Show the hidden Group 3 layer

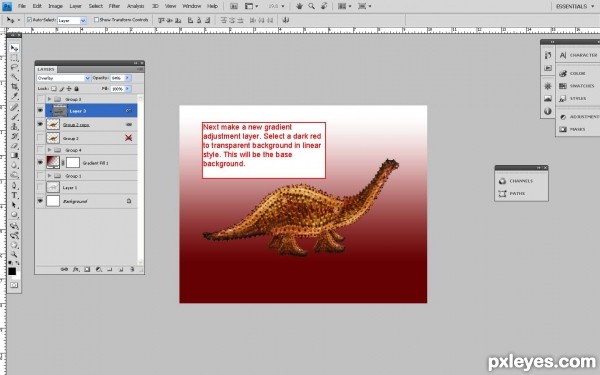tap(40, 99)
